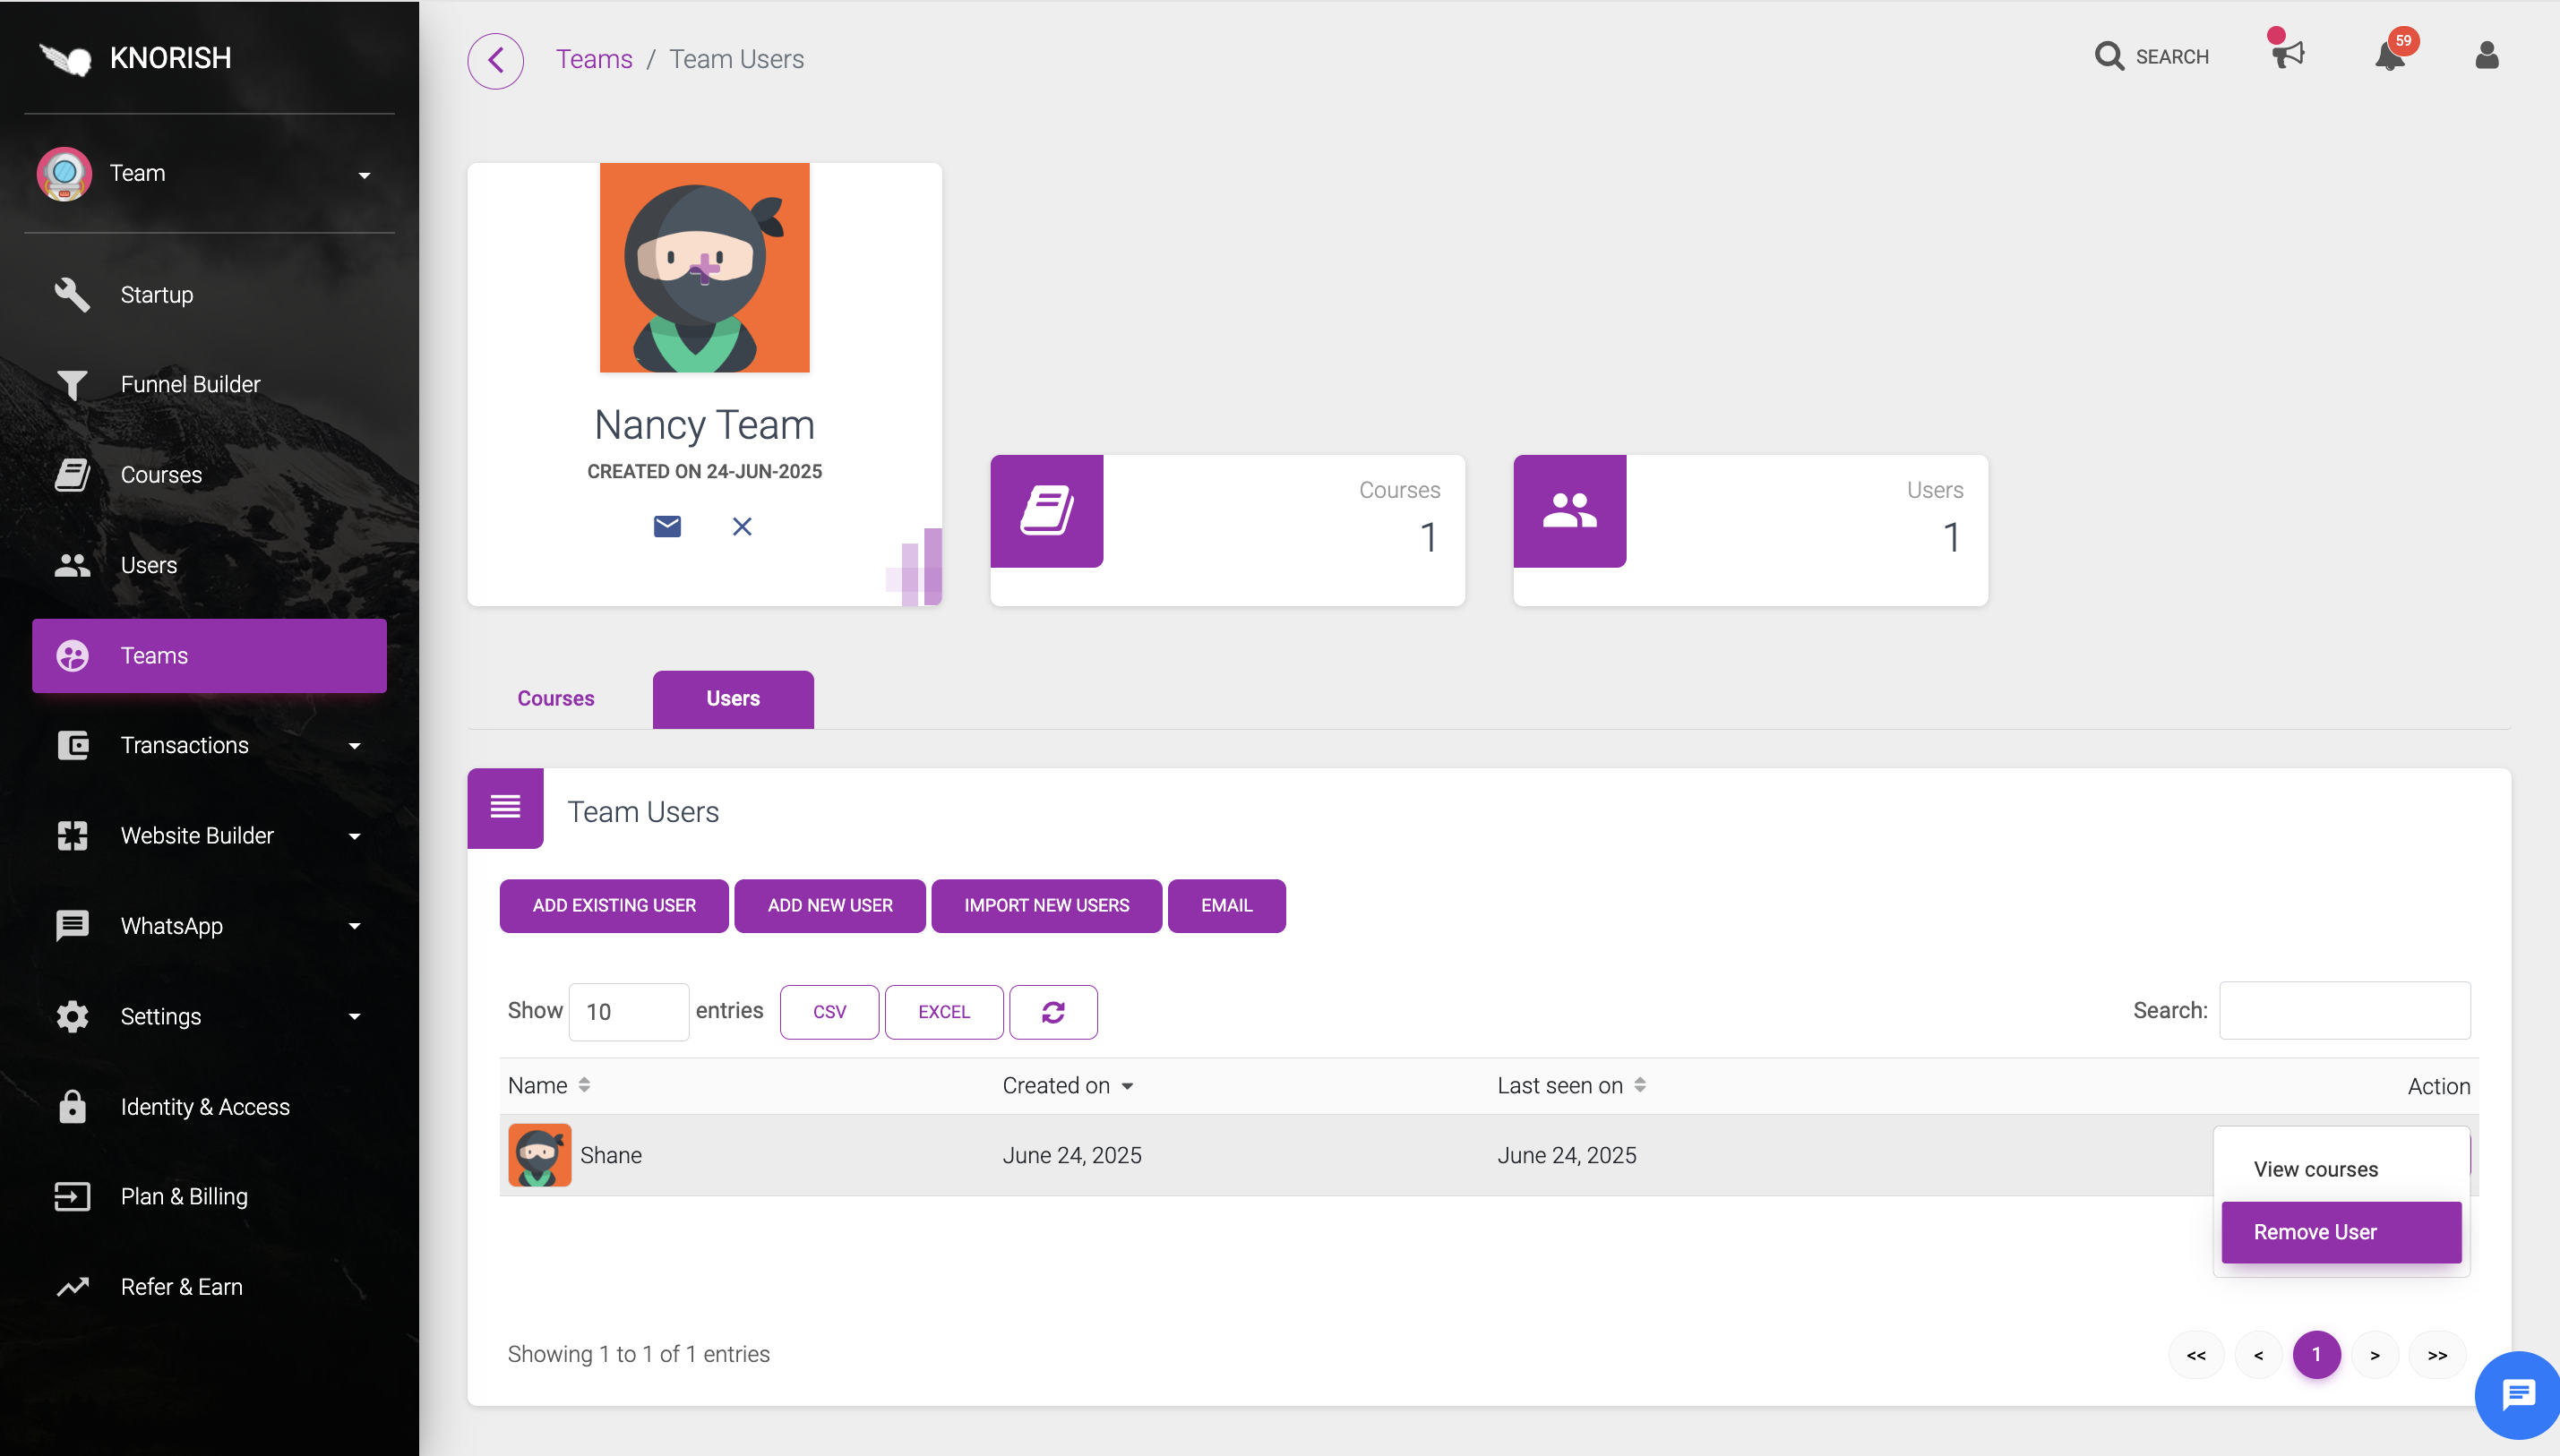Screen dimensions: 2560x1456
Task: Go to next page pagination button
Action: coord(2375,1355)
